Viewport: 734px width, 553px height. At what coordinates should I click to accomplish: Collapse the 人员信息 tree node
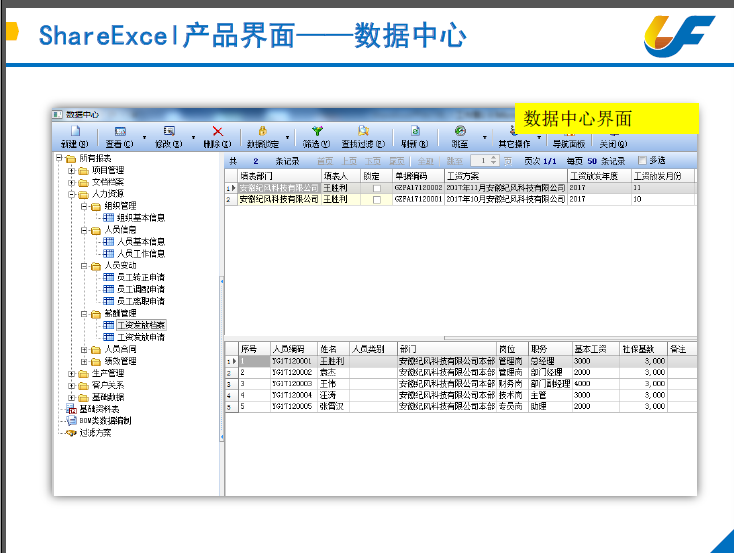(84, 230)
